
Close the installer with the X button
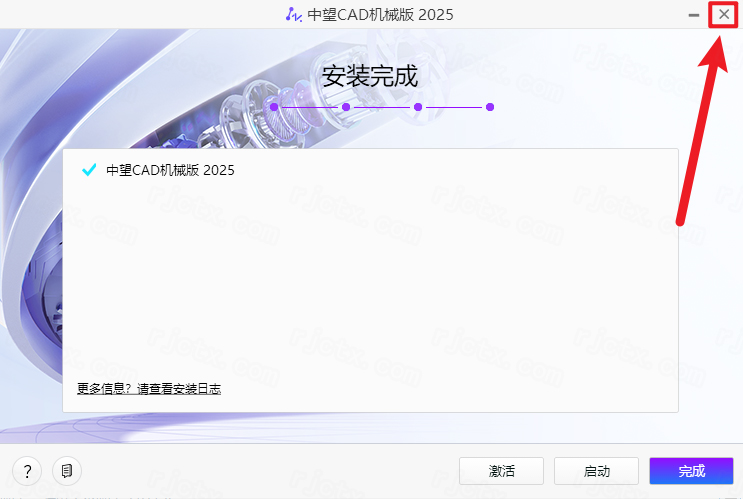pos(724,15)
